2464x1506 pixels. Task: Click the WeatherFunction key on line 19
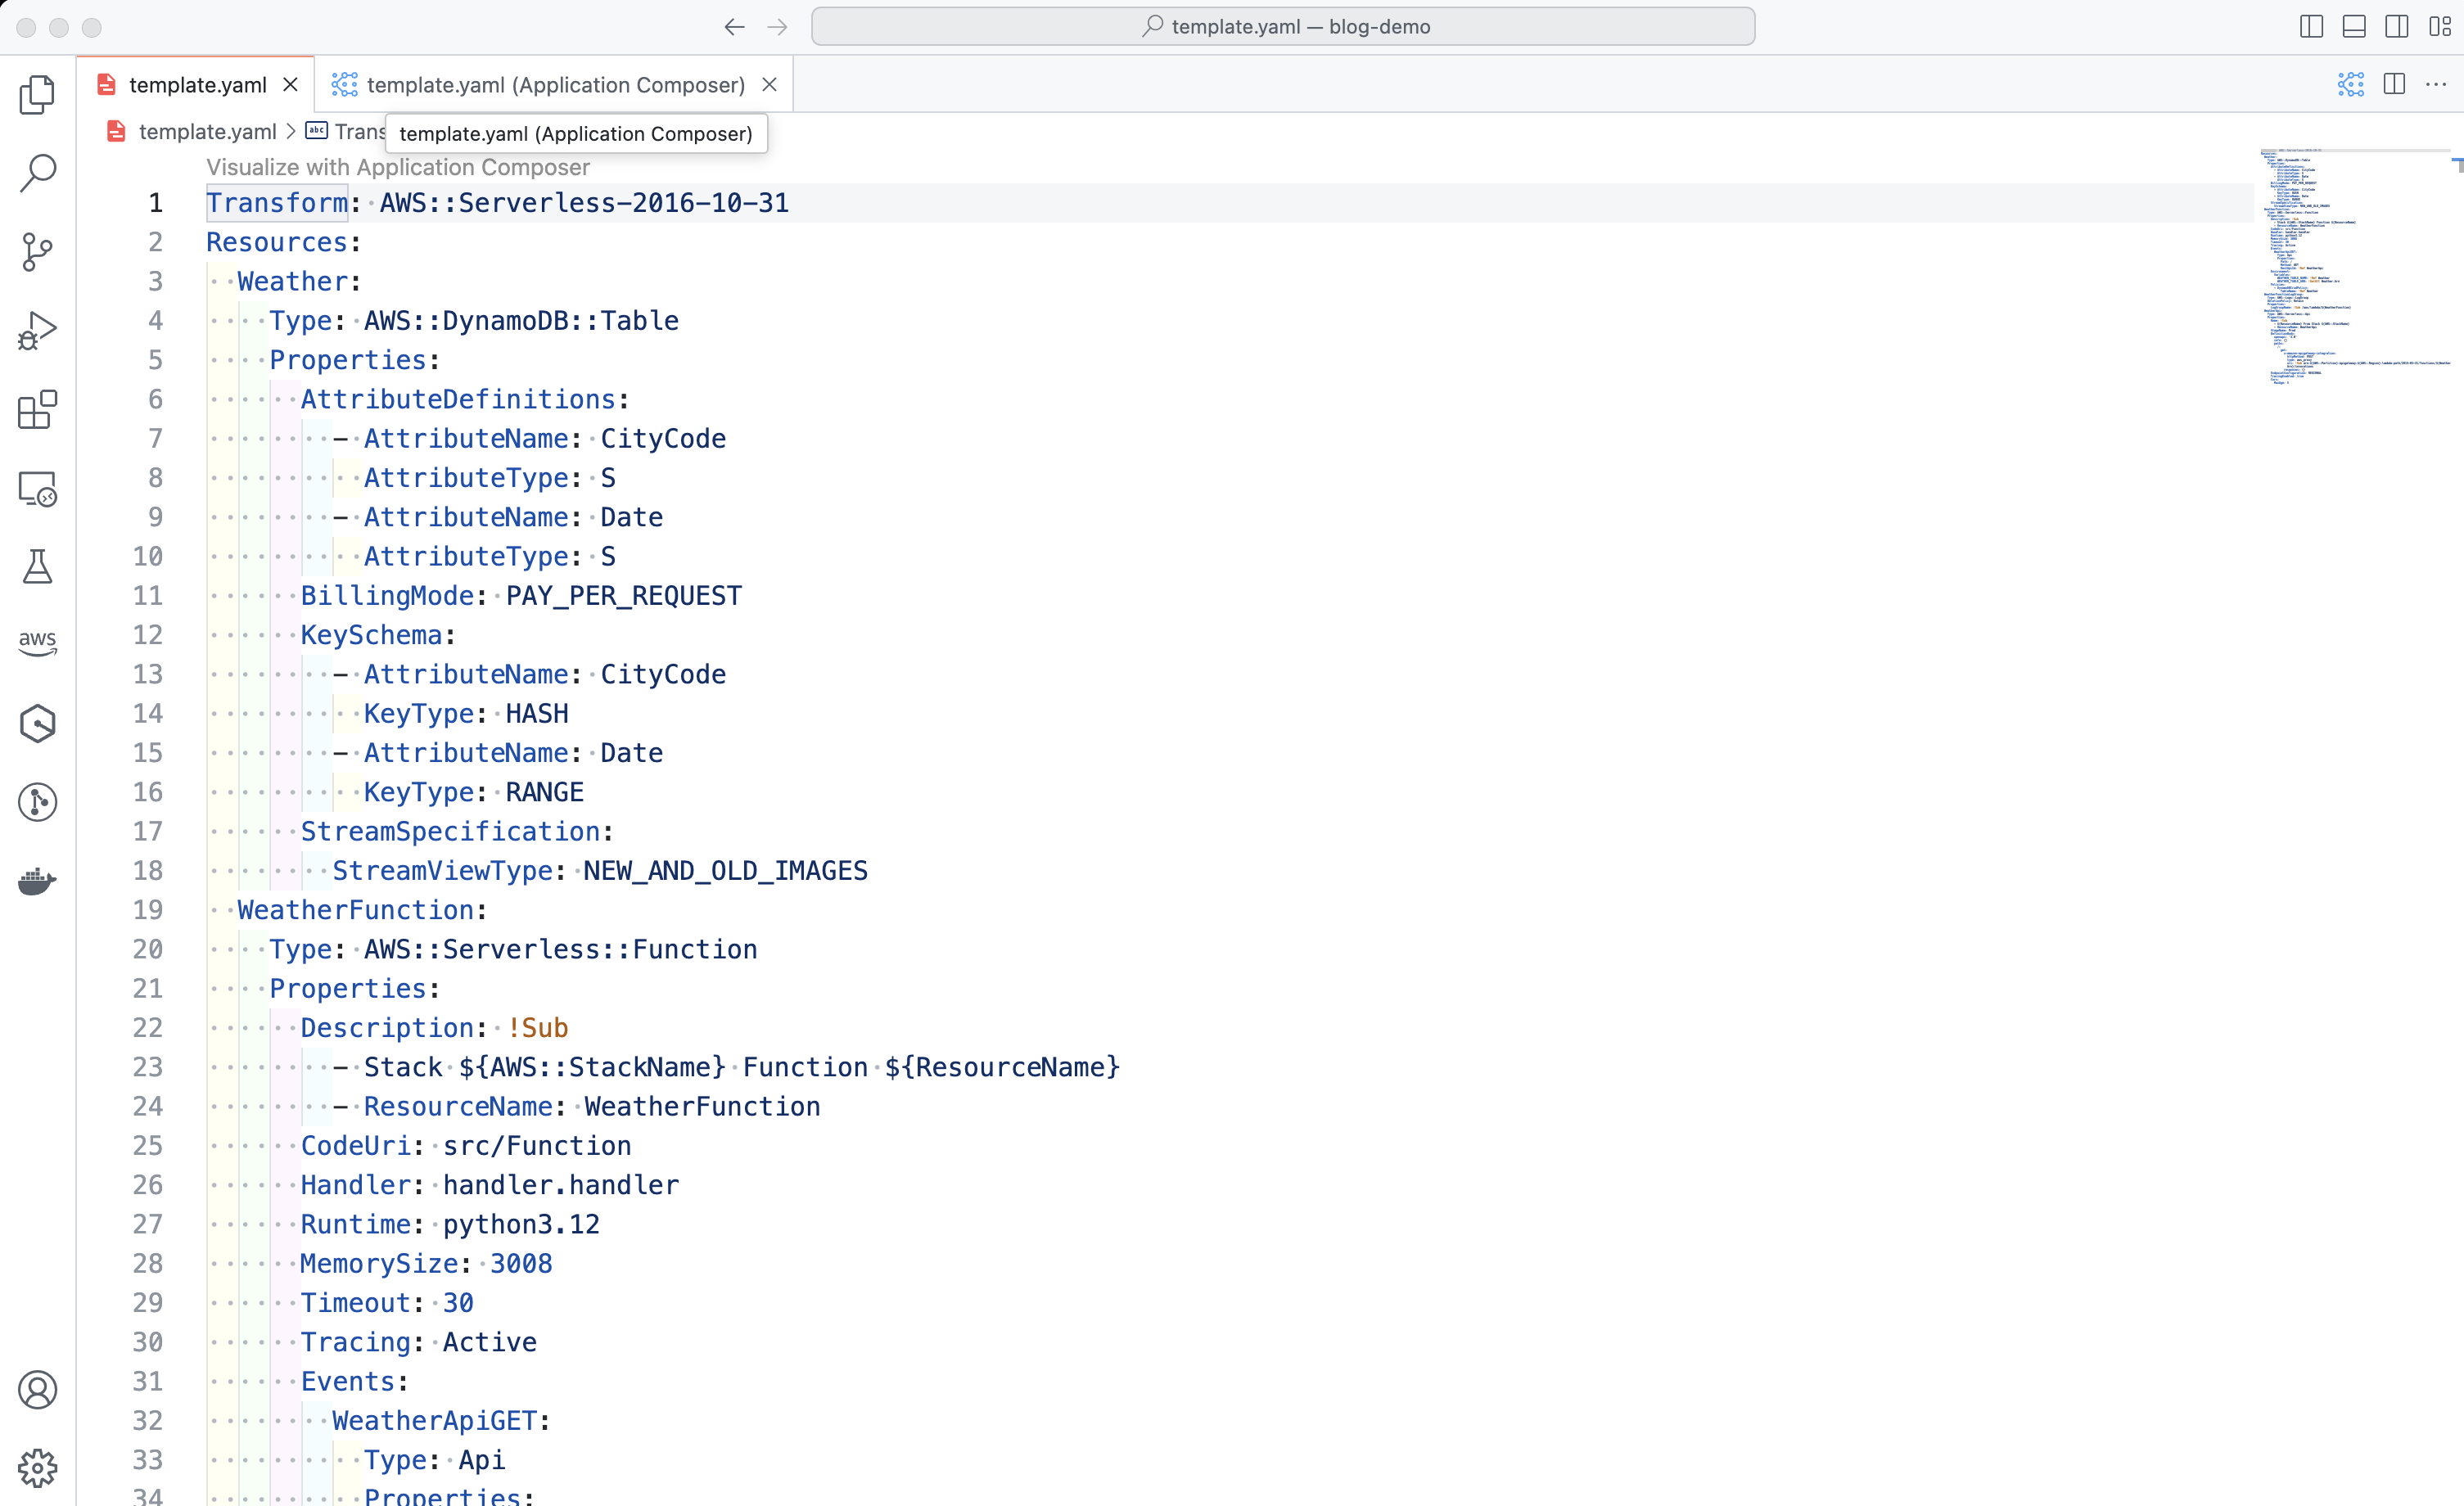356,910
